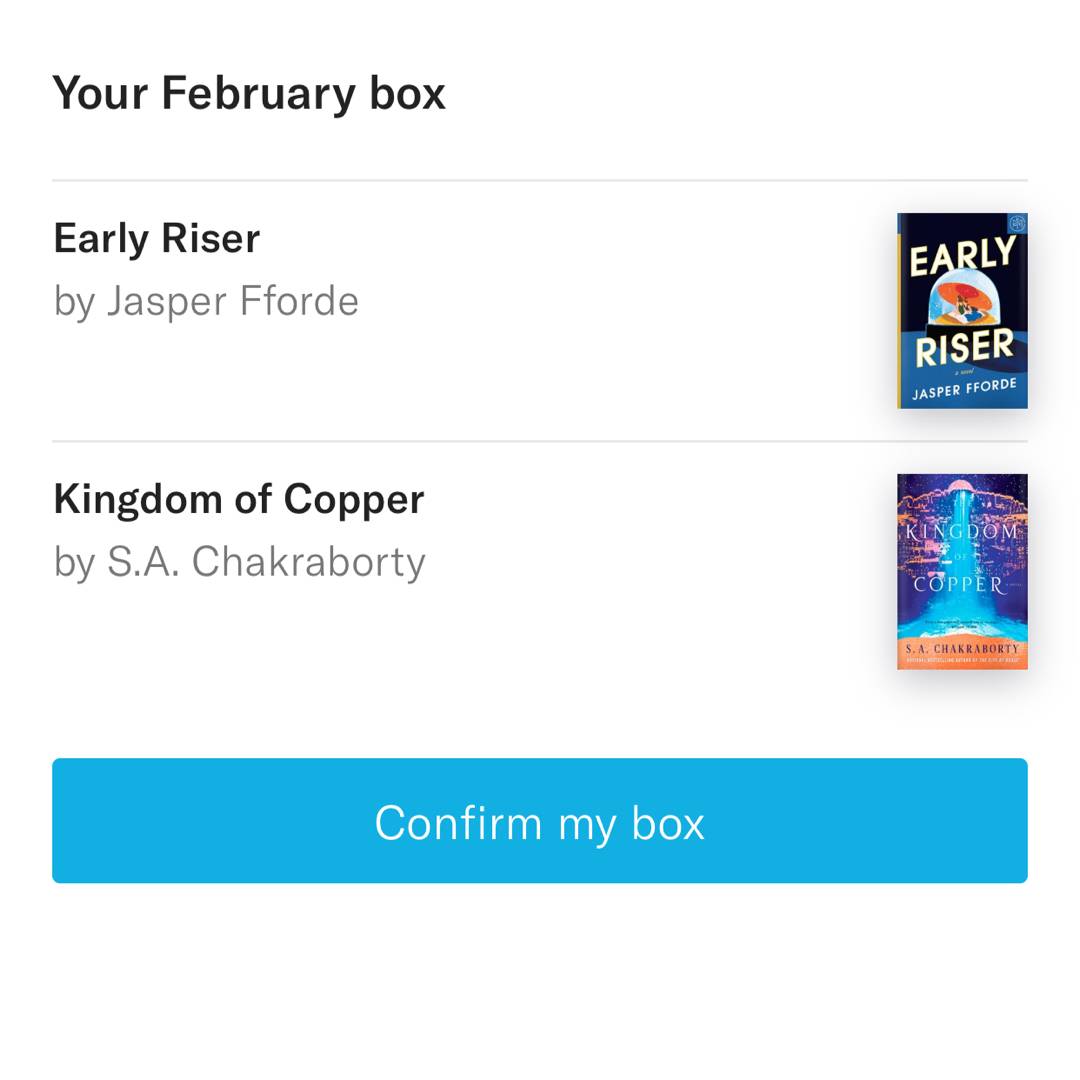1080x1080 pixels.
Task: Click the word 'February' in the heading
Action: [258, 93]
